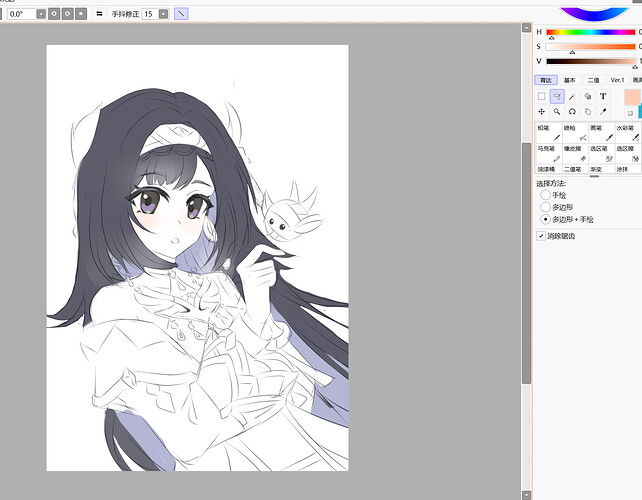Viewport: 642px width, 500px height.
Task: Click the foreground color swatch
Action: (x=631, y=97)
